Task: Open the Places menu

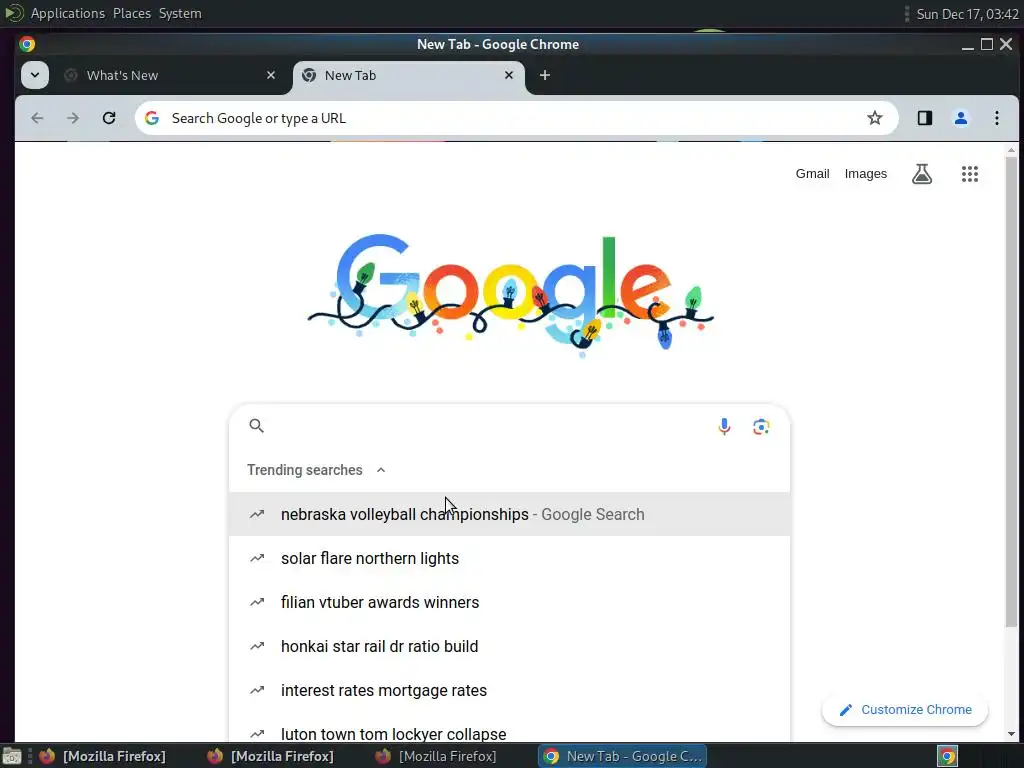Action: (132, 13)
